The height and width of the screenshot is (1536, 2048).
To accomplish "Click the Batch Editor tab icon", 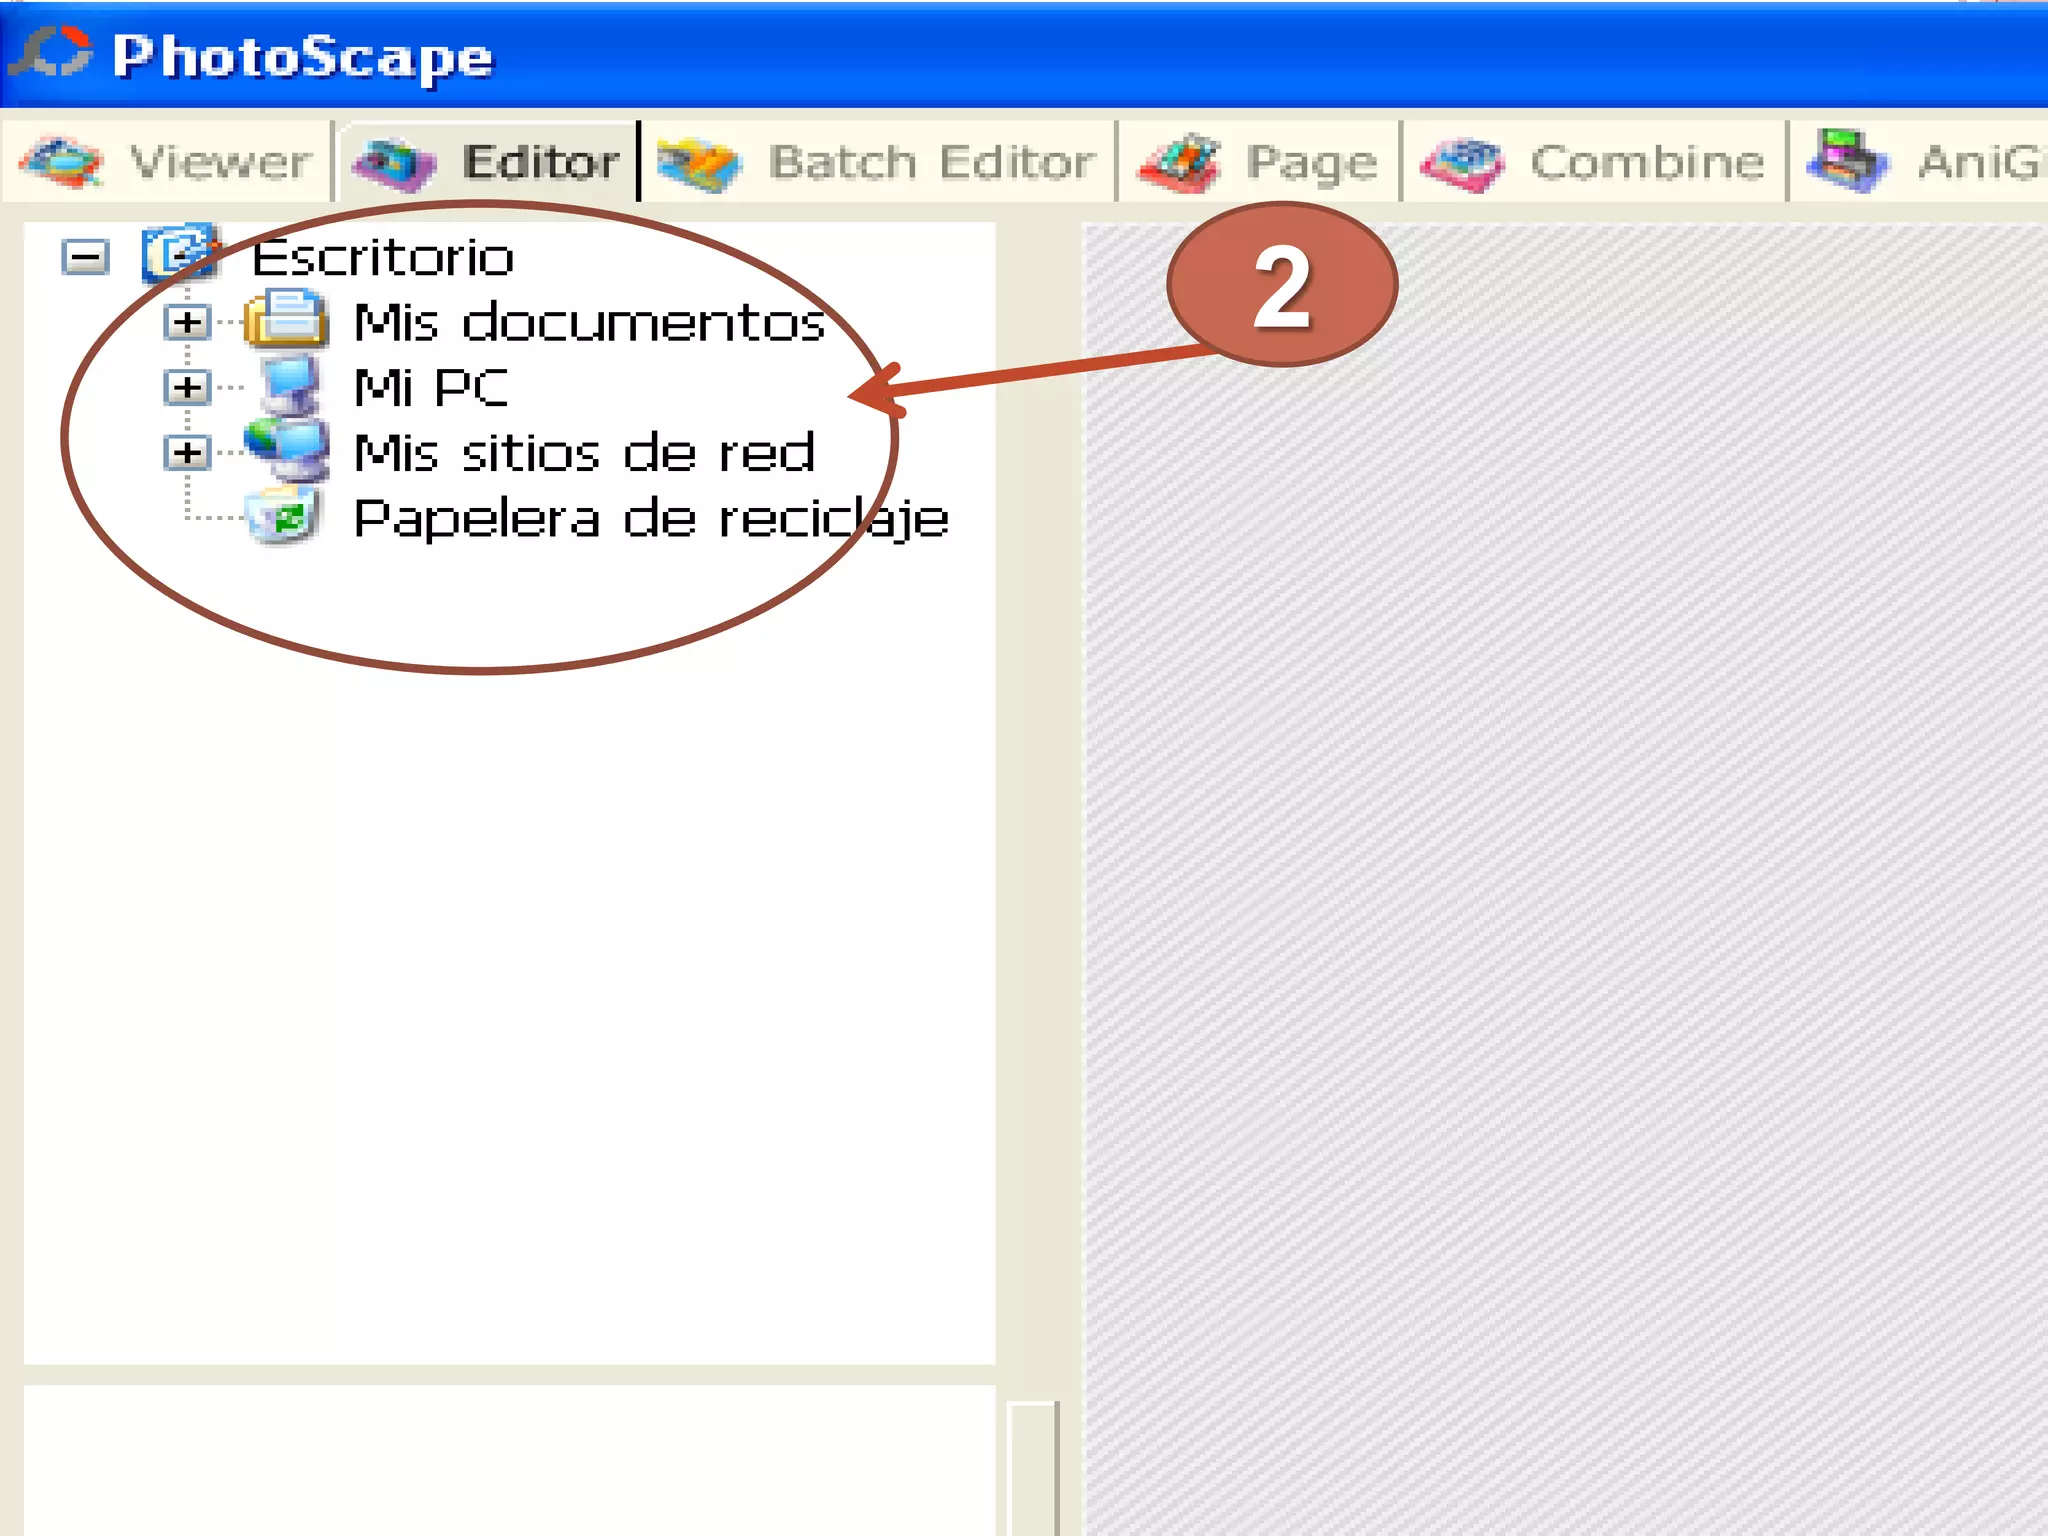I will tap(699, 164).
